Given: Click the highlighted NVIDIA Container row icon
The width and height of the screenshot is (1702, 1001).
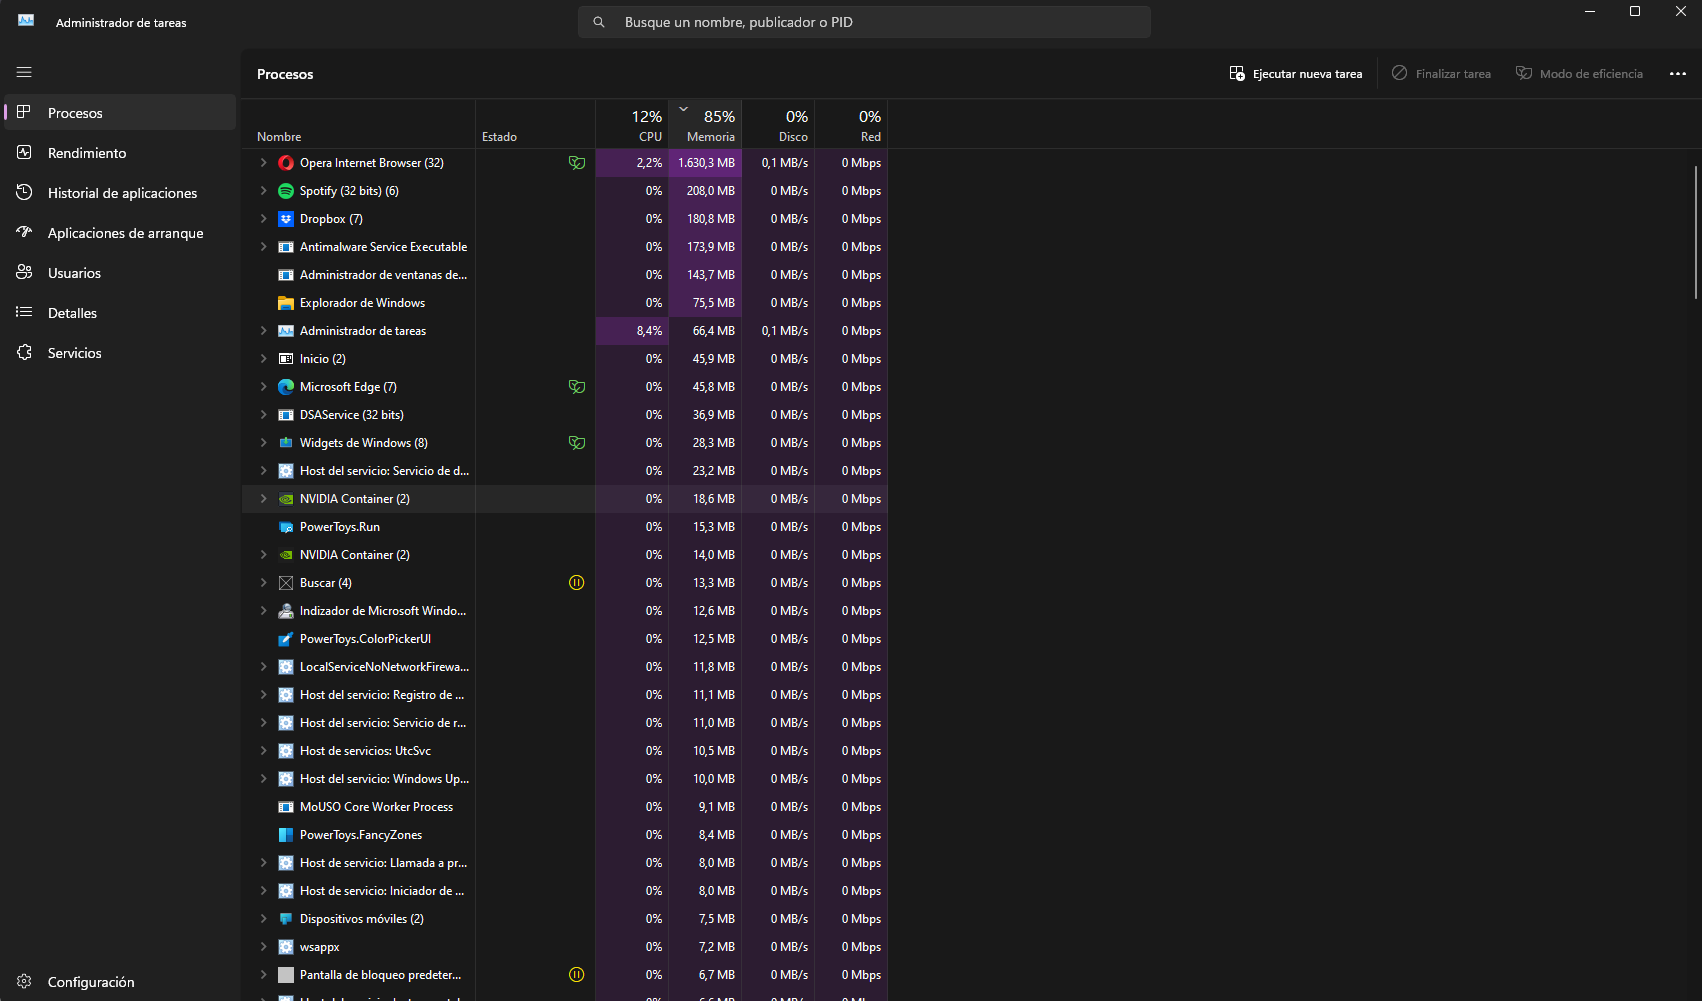Looking at the screenshot, I should coord(286,499).
